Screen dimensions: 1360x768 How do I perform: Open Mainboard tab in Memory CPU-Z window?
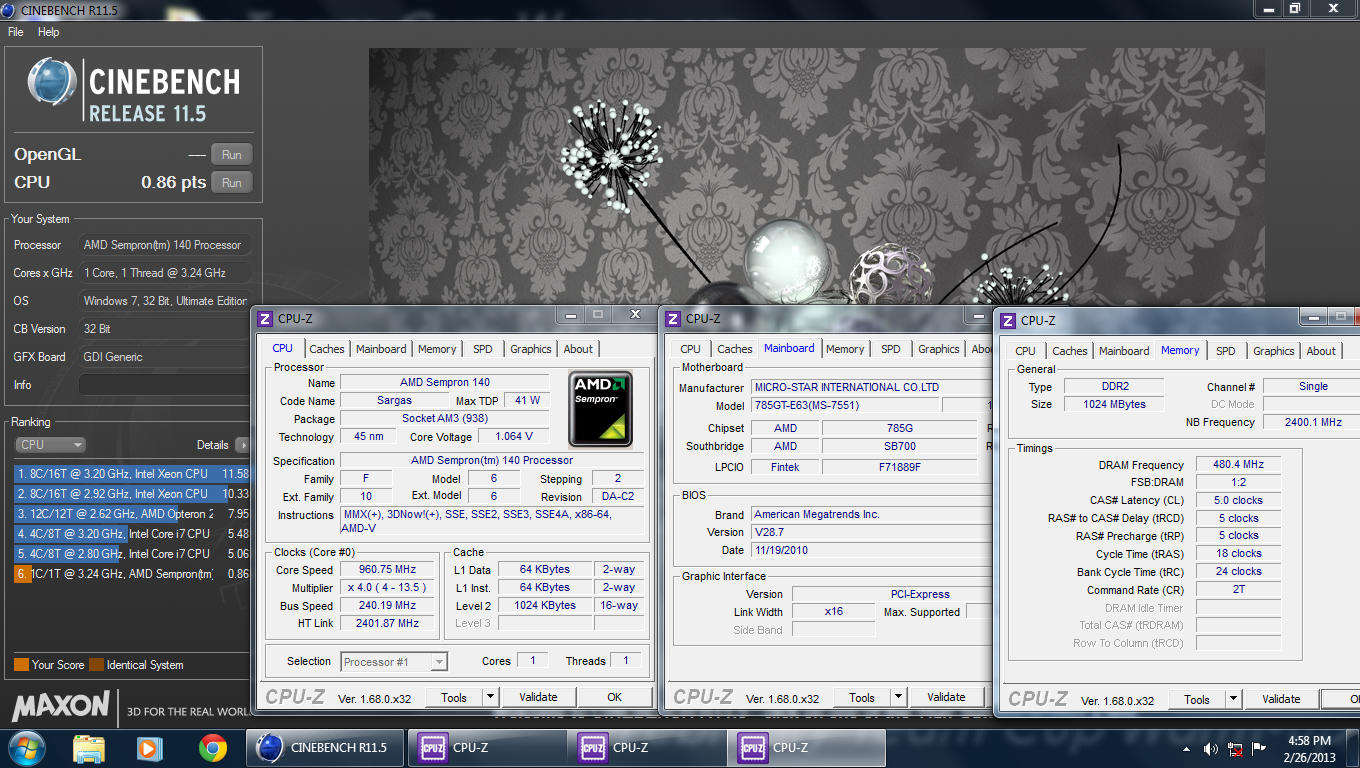point(1124,351)
